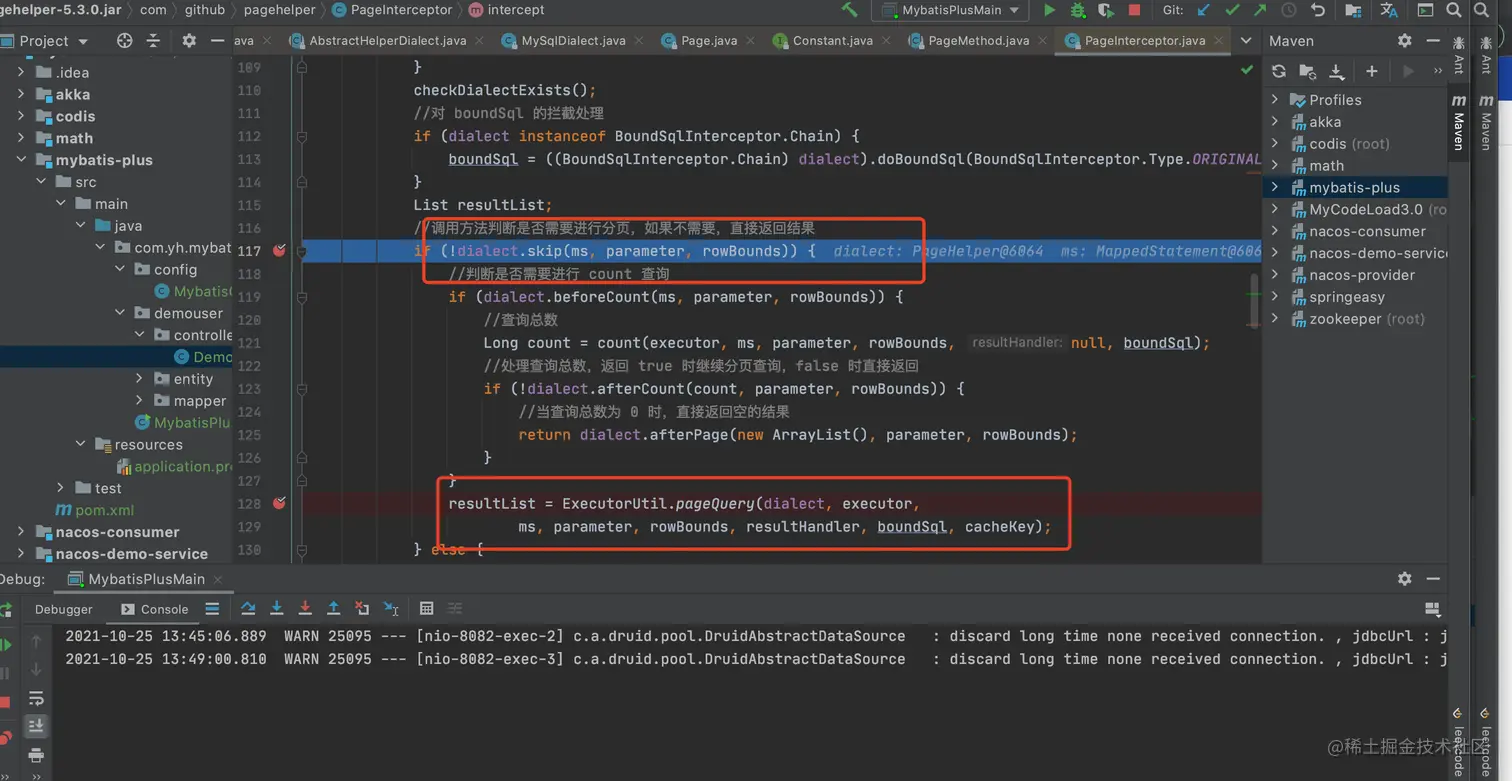This screenshot has height=781, width=1512.
Task: Hide the Project tool window
Action: point(217,41)
